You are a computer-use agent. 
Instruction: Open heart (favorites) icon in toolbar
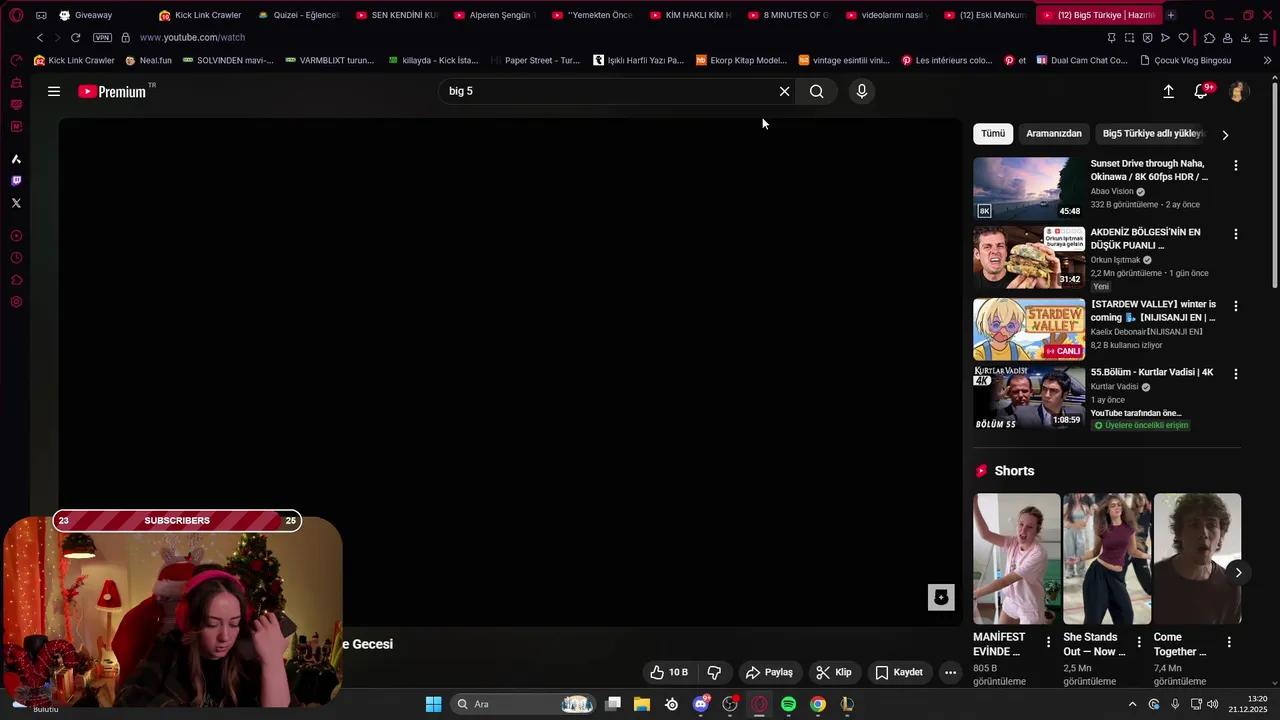coord(1183,37)
